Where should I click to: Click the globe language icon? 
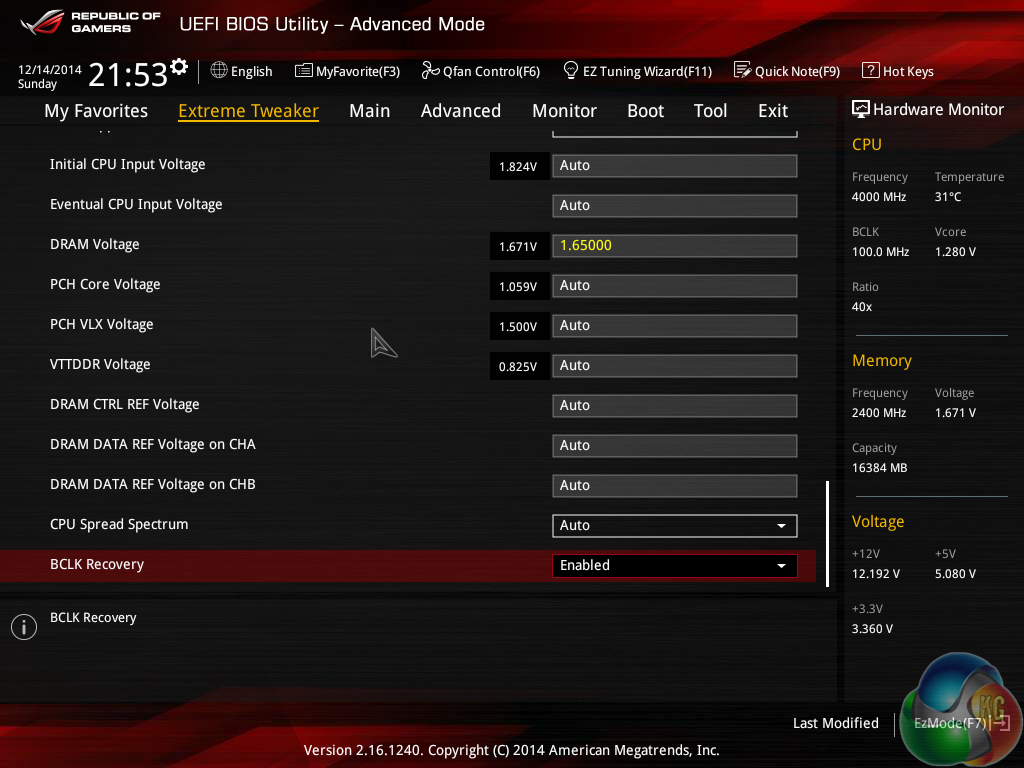click(219, 71)
